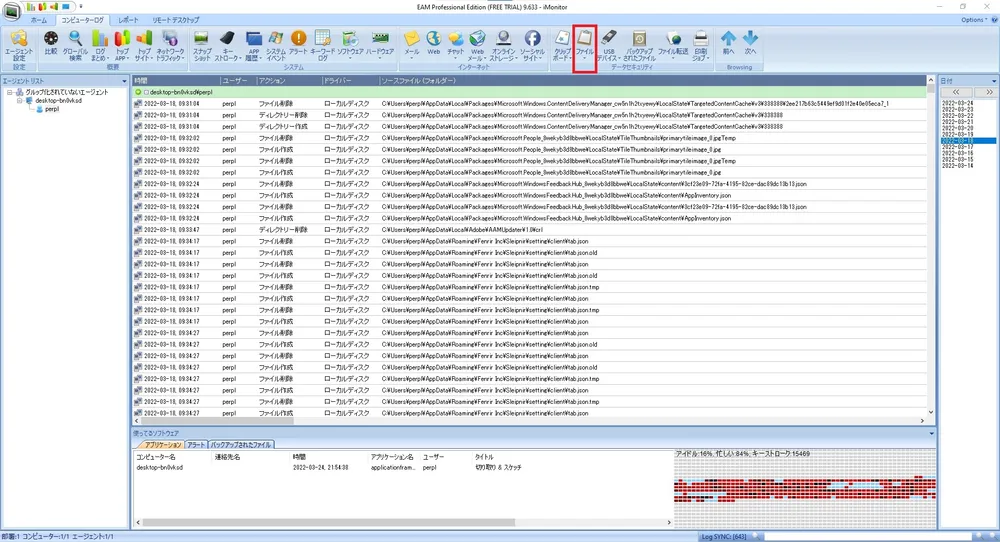Open キーストローク keystroke log
This screenshot has width=1000, height=542.
227,45
